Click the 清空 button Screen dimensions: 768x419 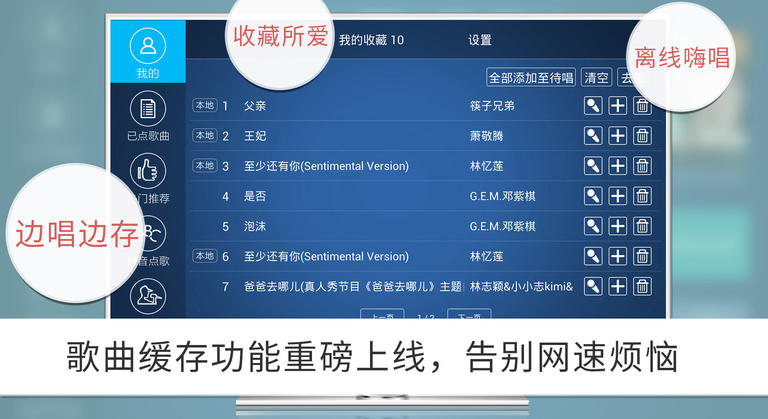596,77
